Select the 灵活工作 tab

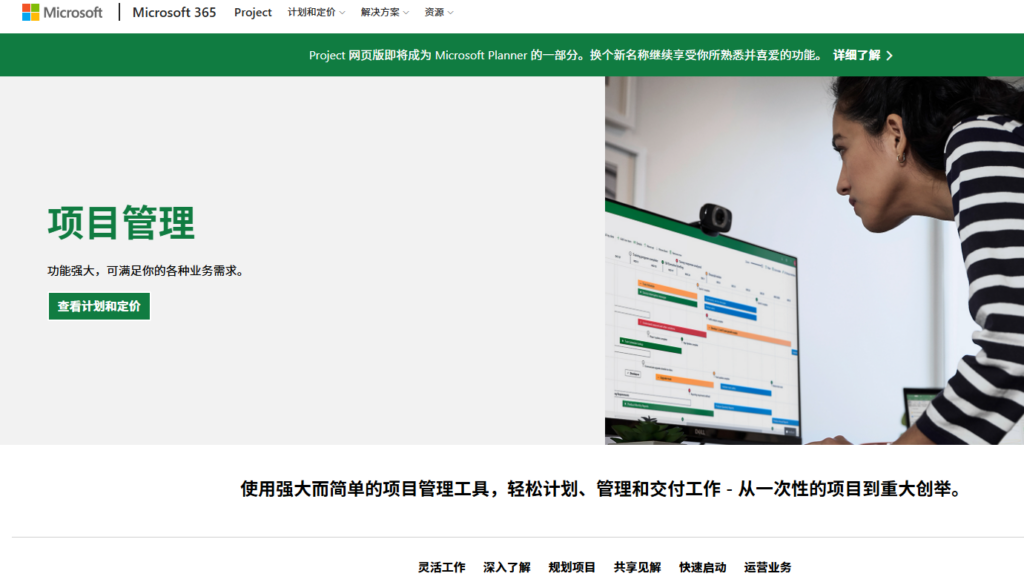[x=441, y=567]
